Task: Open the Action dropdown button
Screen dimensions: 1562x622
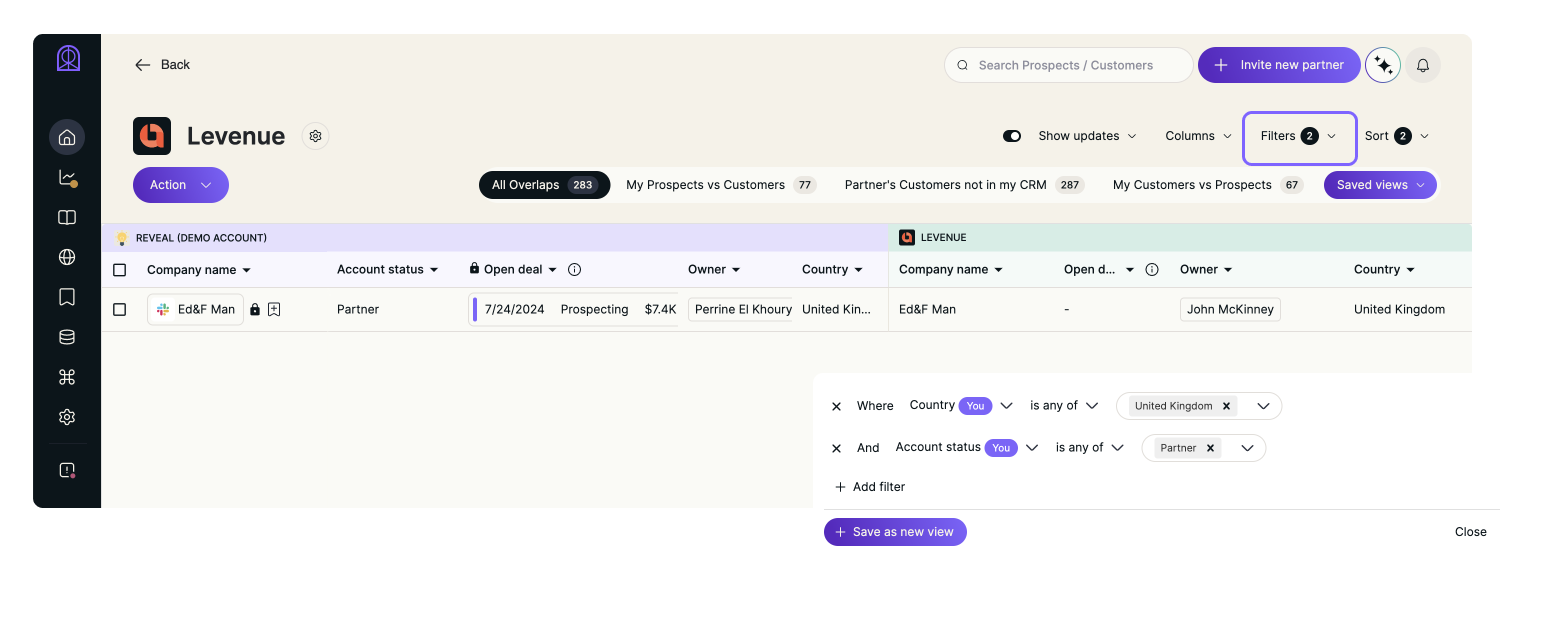Action: (x=181, y=185)
